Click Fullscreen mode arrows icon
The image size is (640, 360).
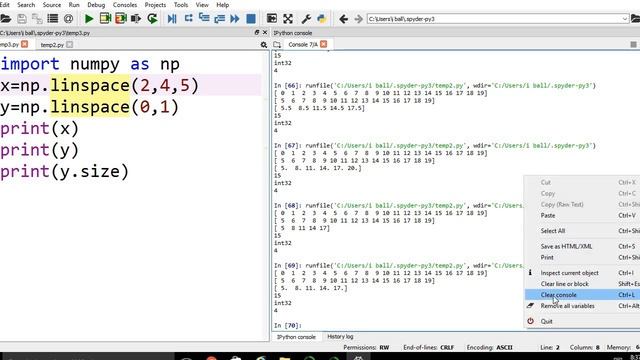(x=288, y=18)
